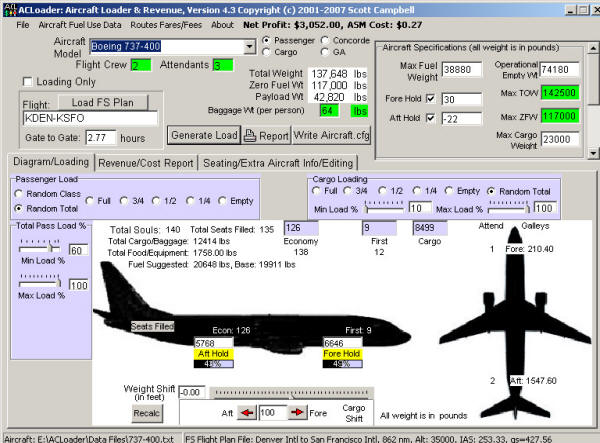The image size is (600, 443).
Task: Click the red Fore arrow for cargo shift
Action: click(298, 411)
